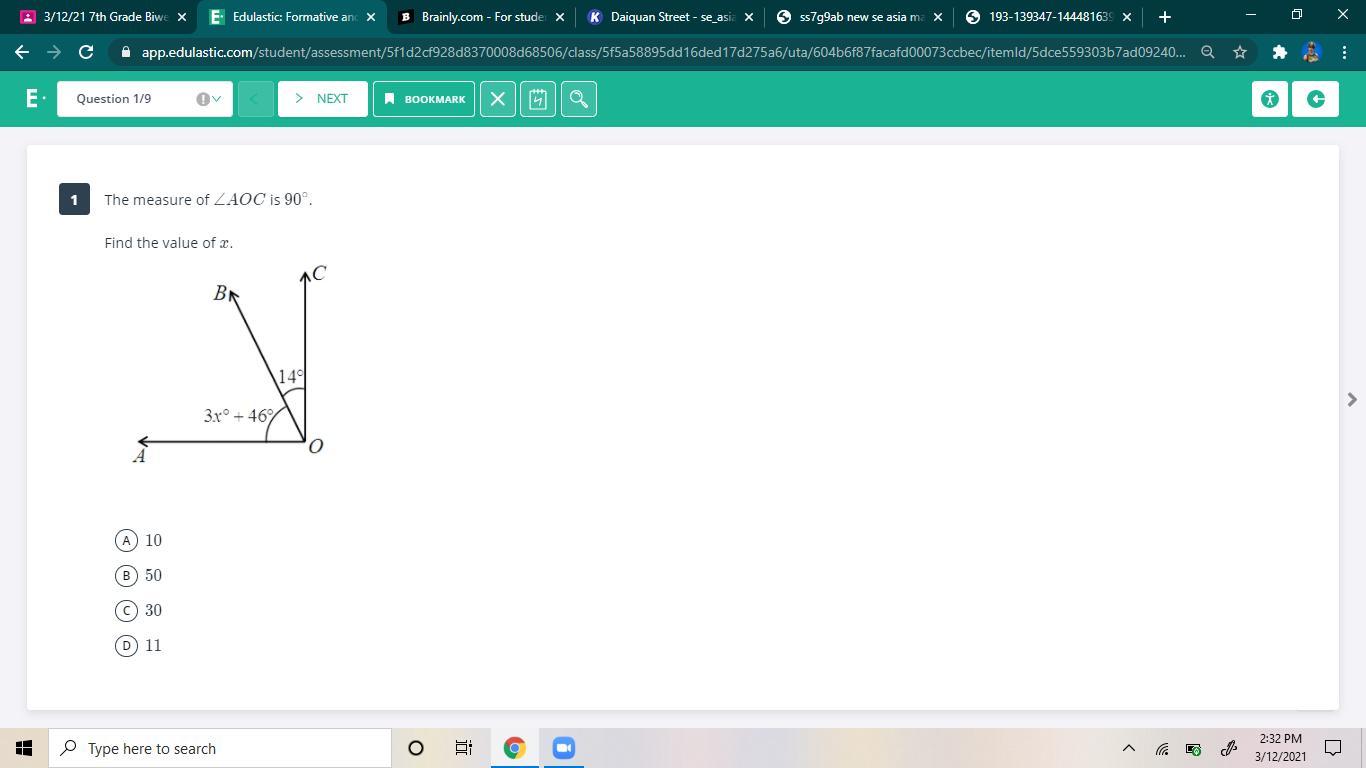Reload the page
1366x768 pixels.
[x=86, y=52]
